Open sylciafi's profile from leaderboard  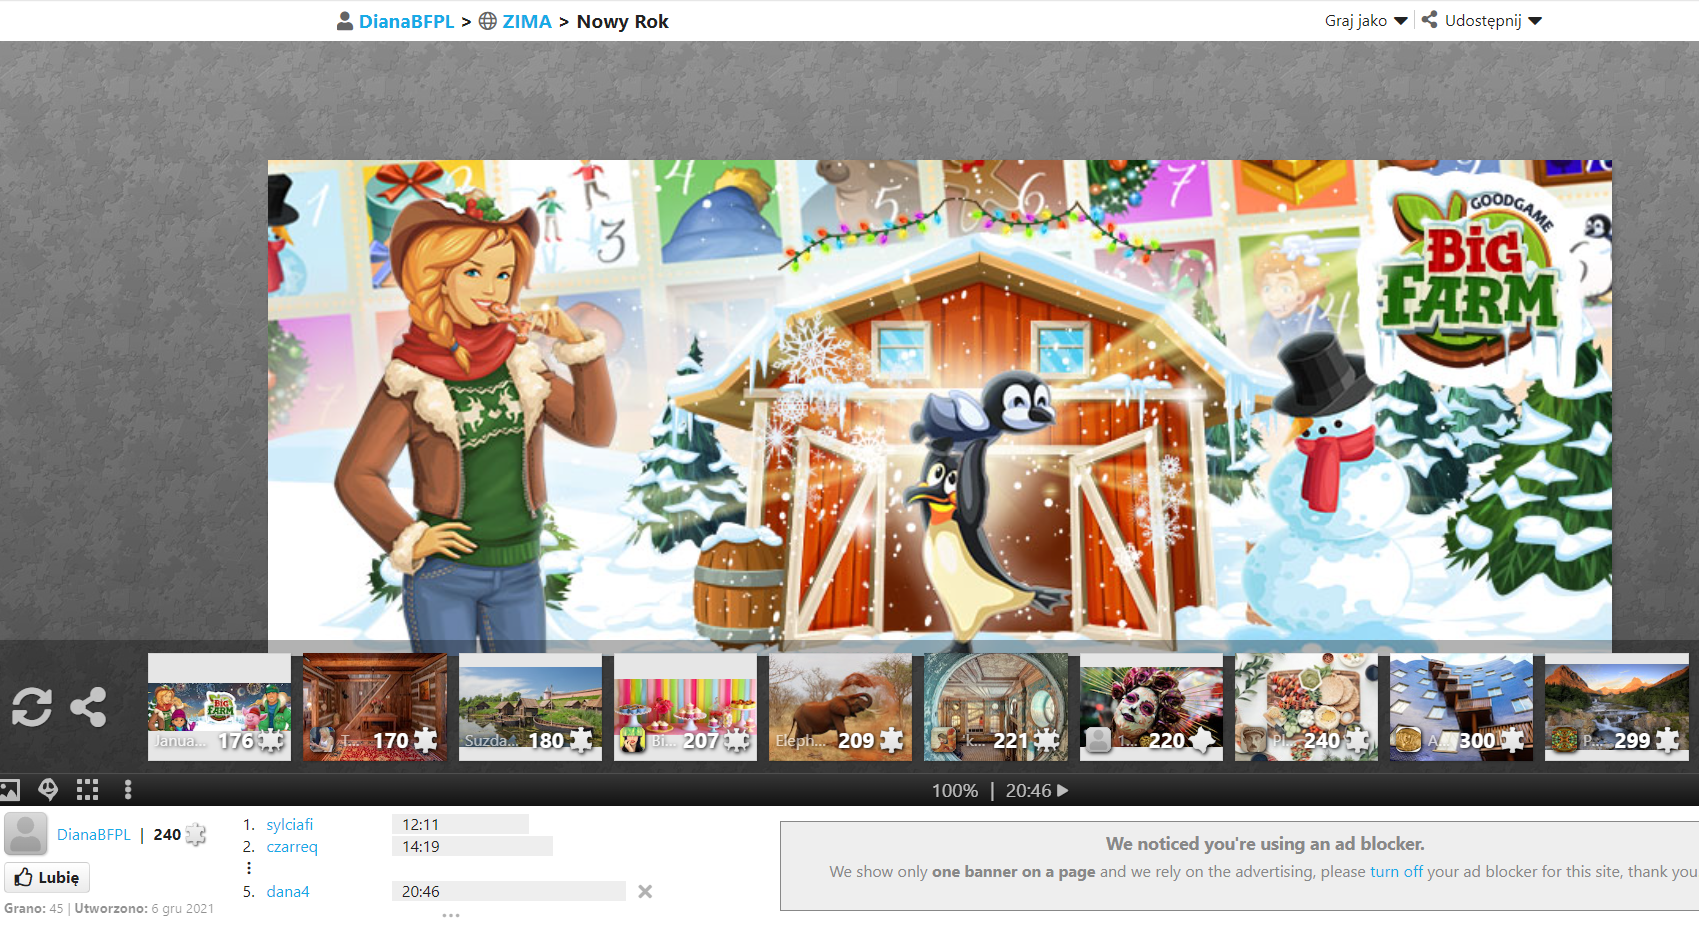coord(290,824)
